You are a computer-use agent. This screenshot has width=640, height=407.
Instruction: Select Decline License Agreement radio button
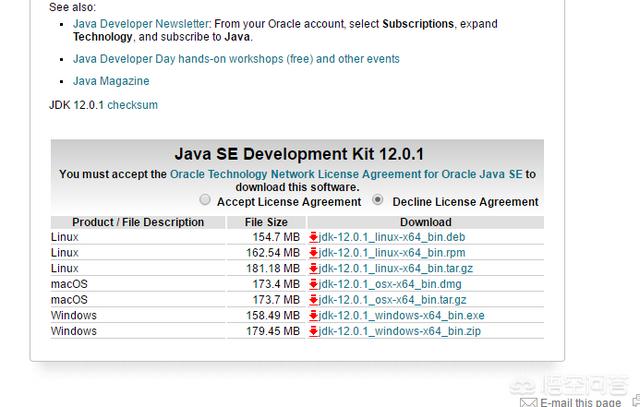coord(378,200)
